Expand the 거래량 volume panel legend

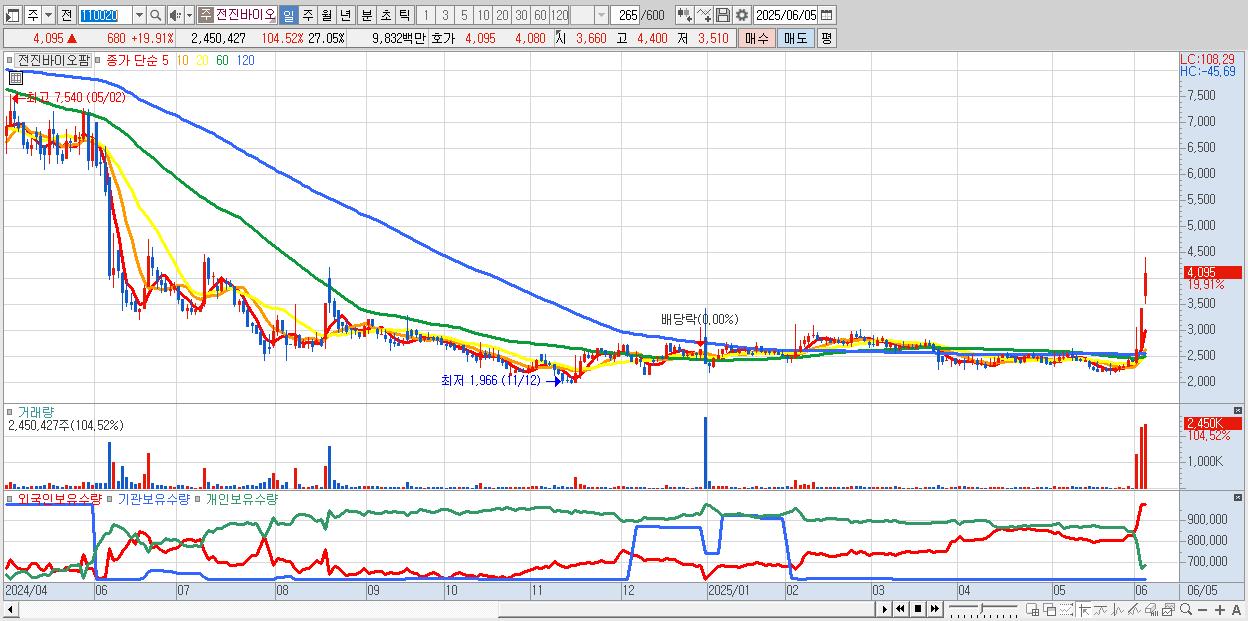(x=10, y=411)
